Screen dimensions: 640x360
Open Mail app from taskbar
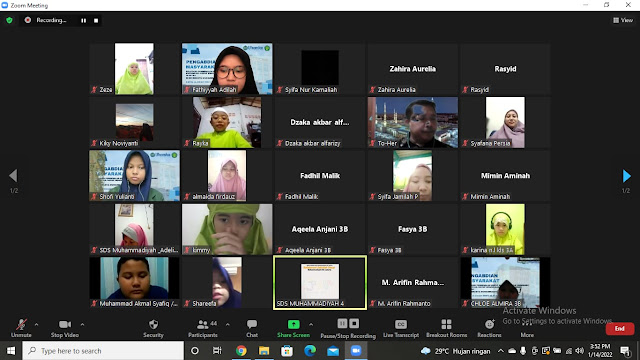point(333,351)
